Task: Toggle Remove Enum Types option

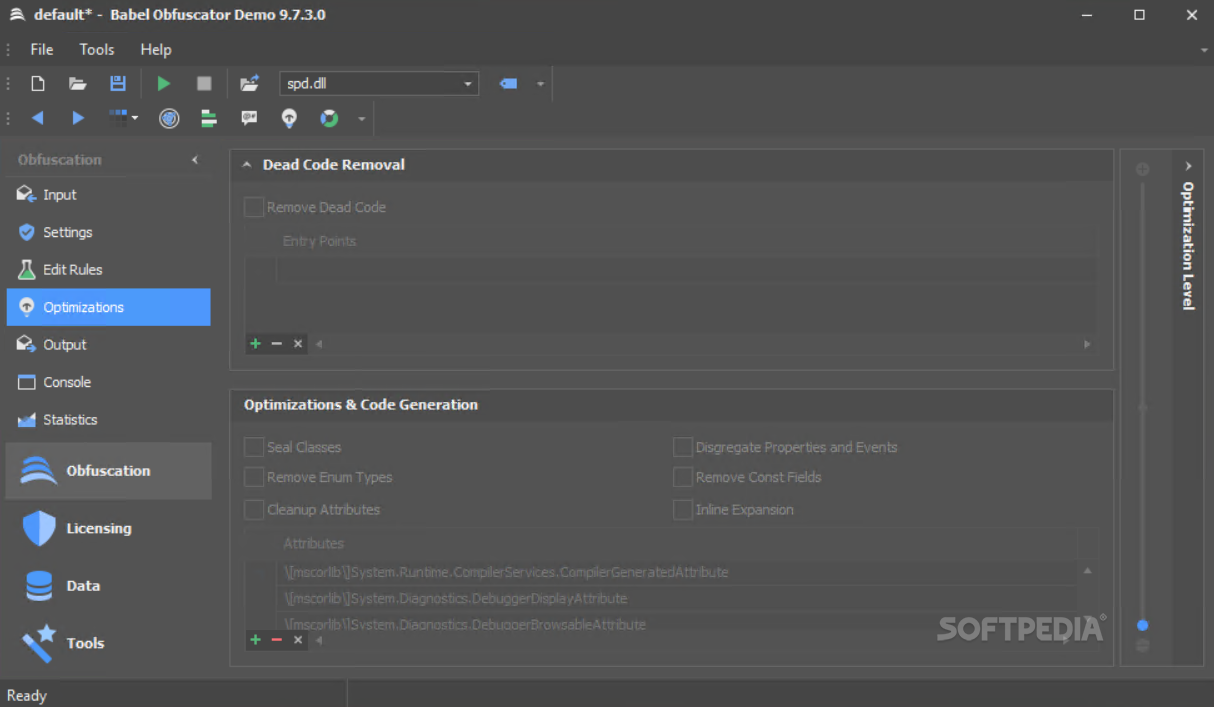Action: point(254,477)
